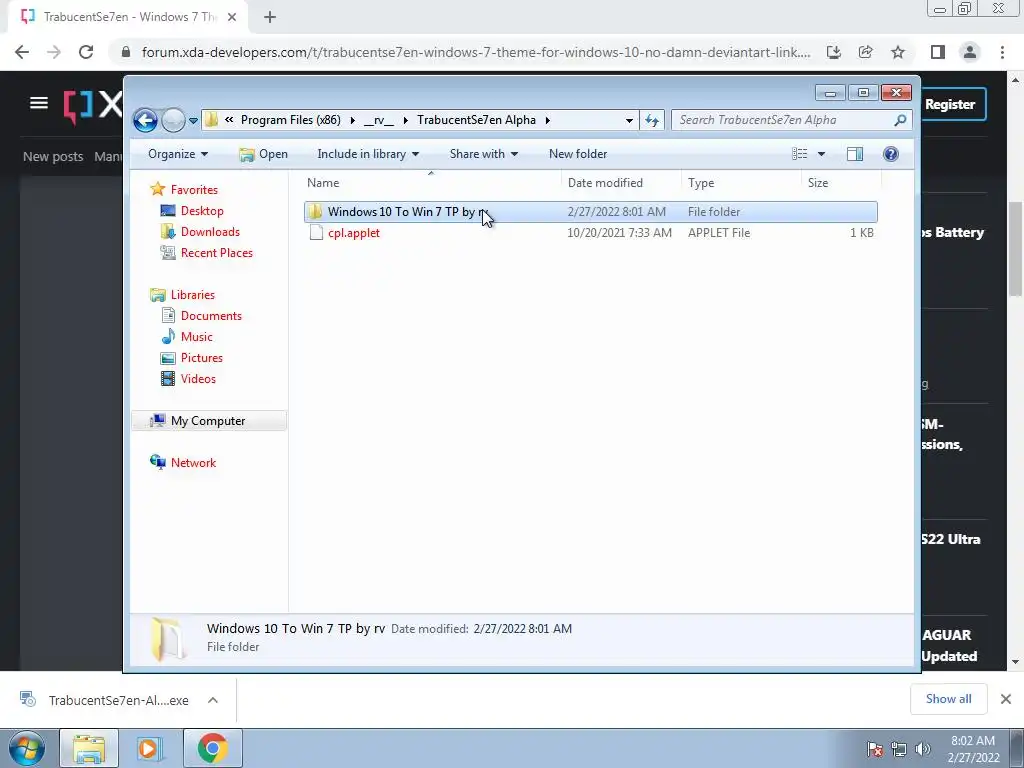
Task: Refresh the Explorer address bar location
Action: click(x=652, y=120)
